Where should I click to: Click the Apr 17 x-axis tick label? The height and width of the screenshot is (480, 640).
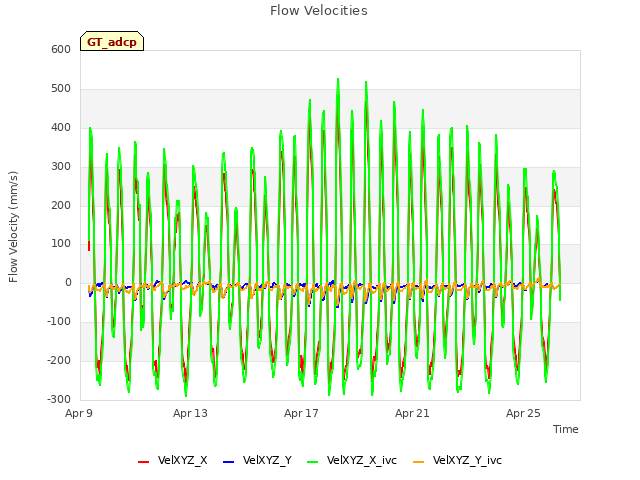pos(301,413)
